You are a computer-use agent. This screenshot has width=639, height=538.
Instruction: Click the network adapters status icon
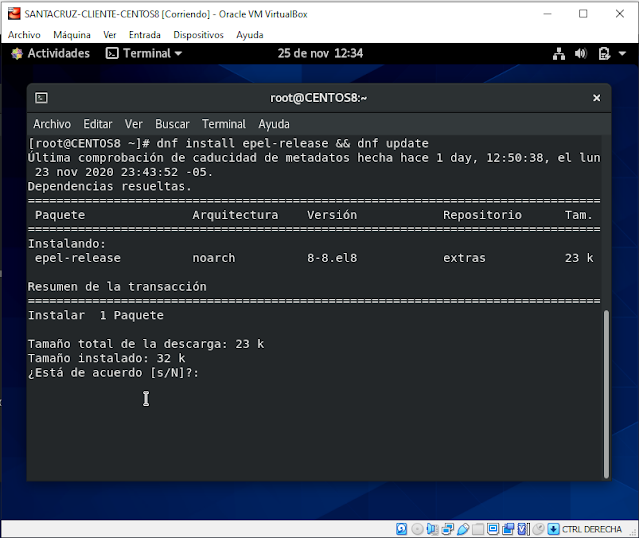(447, 529)
